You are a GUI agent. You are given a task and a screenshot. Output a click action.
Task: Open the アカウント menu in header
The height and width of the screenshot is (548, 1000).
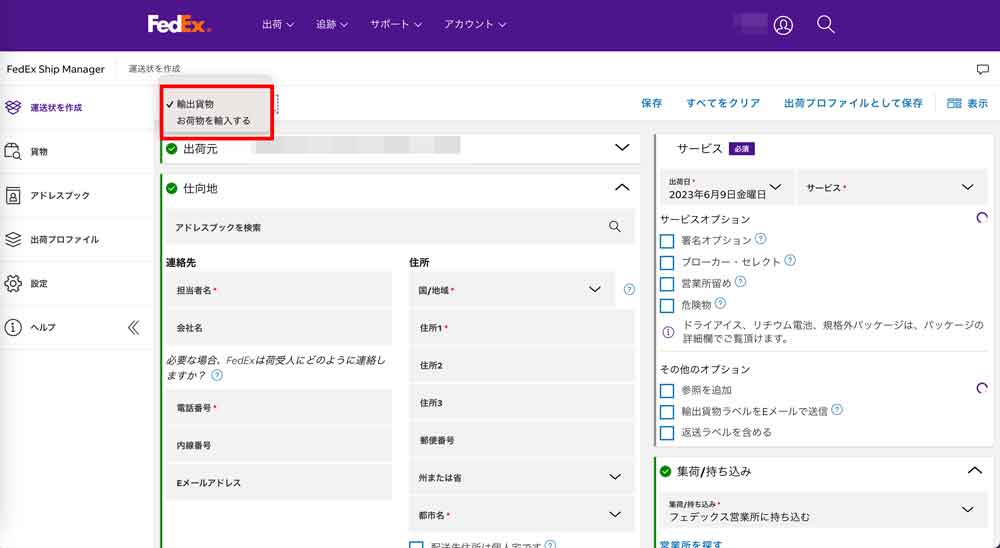pyautogui.click(x=474, y=24)
